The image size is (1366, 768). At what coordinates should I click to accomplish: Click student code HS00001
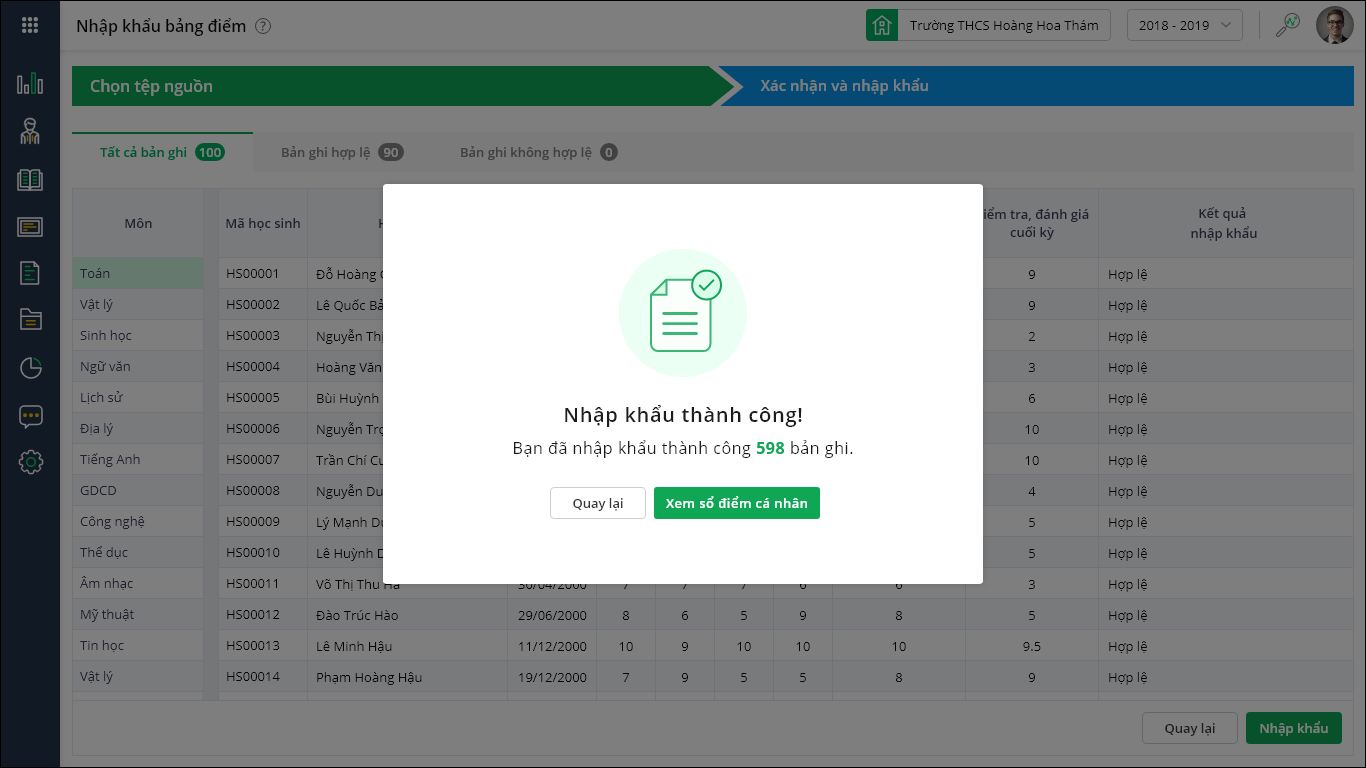[253, 274]
